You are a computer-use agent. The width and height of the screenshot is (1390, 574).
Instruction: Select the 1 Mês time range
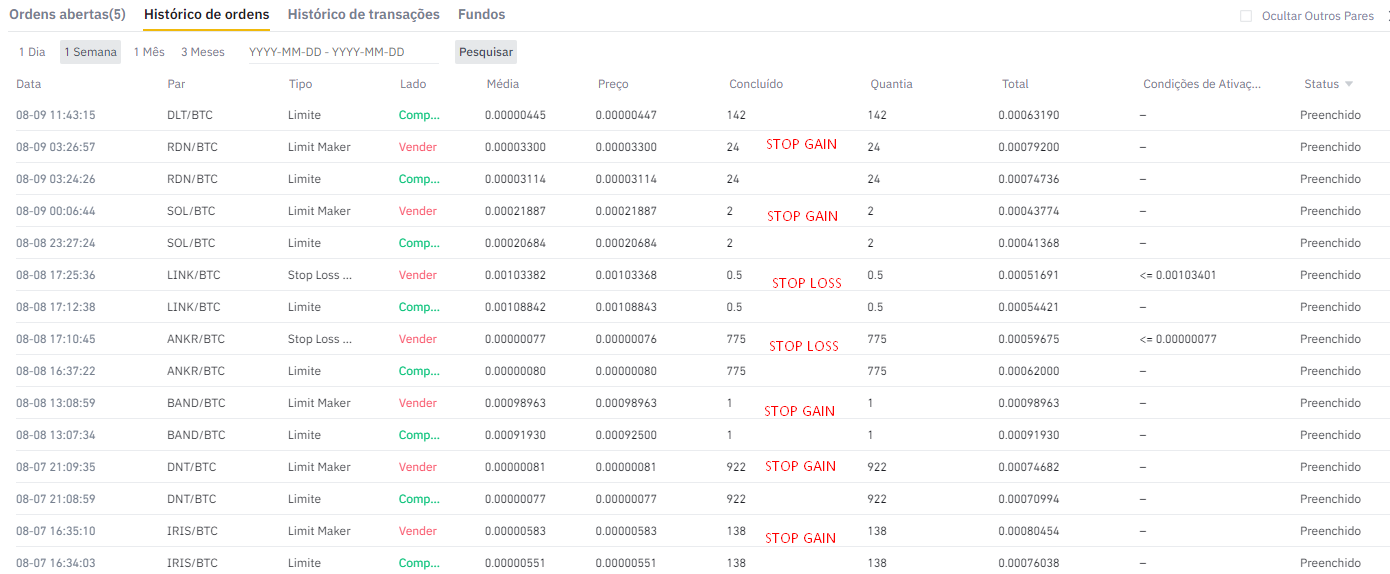click(149, 52)
